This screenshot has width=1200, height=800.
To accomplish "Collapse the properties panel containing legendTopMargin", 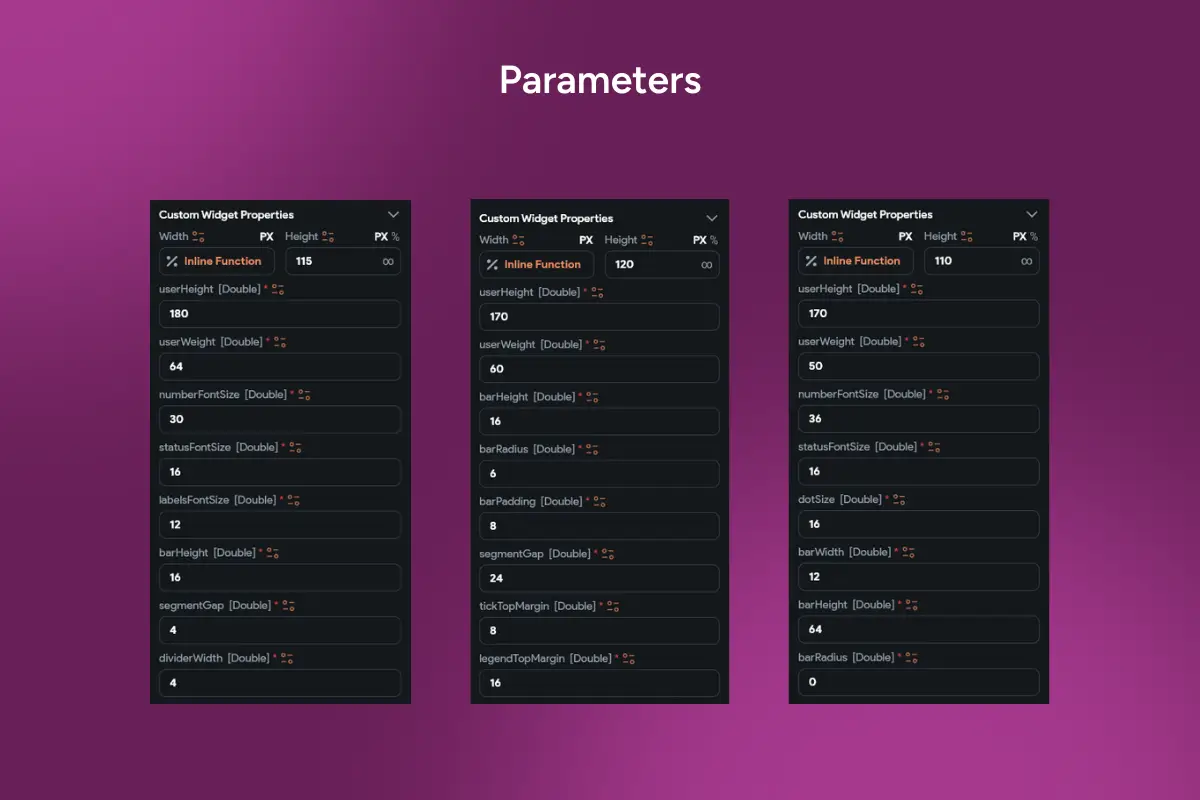I will click(711, 218).
